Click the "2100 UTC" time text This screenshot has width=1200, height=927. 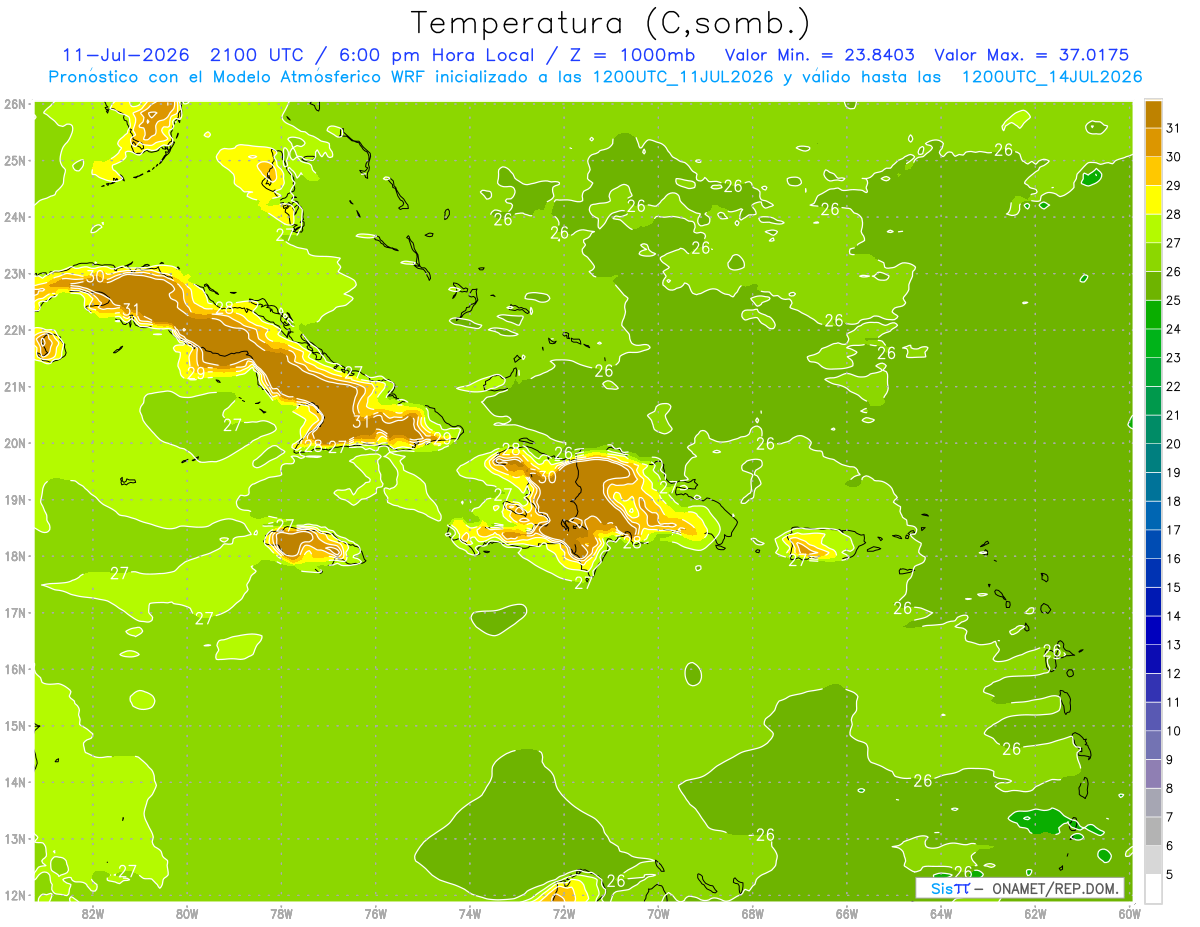pos(256,55)
